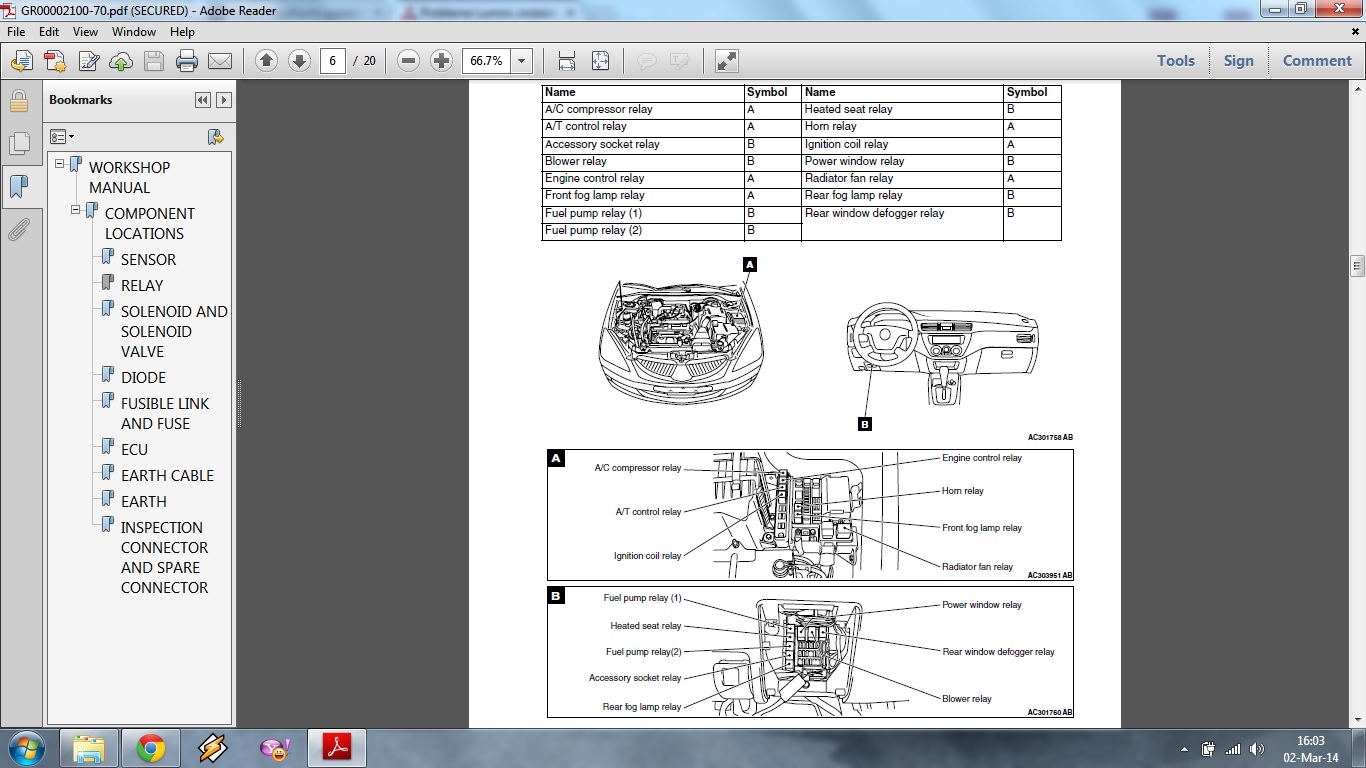Go to next page arrow
Screen dimensions: 1366x768
click(299, 61)
